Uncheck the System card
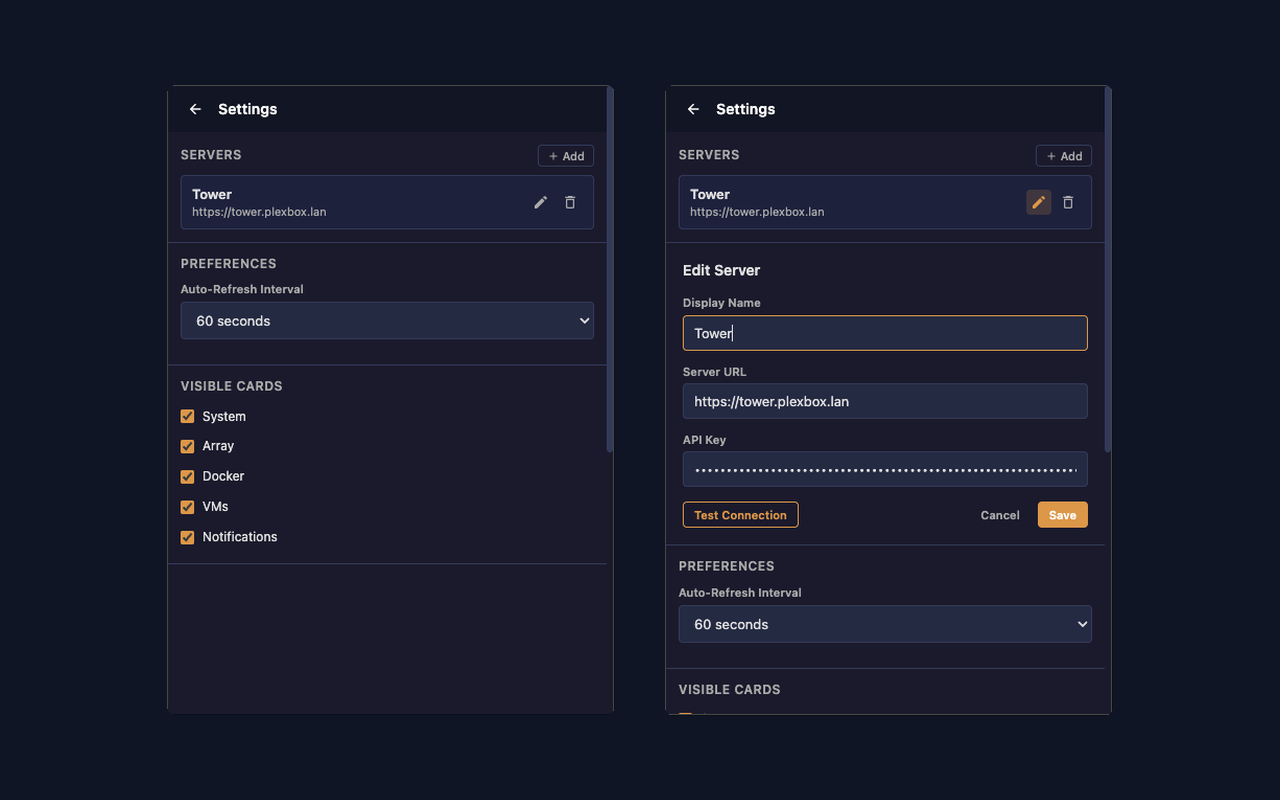Screen dimensions: 1280x800 click(x=187, y=416)
